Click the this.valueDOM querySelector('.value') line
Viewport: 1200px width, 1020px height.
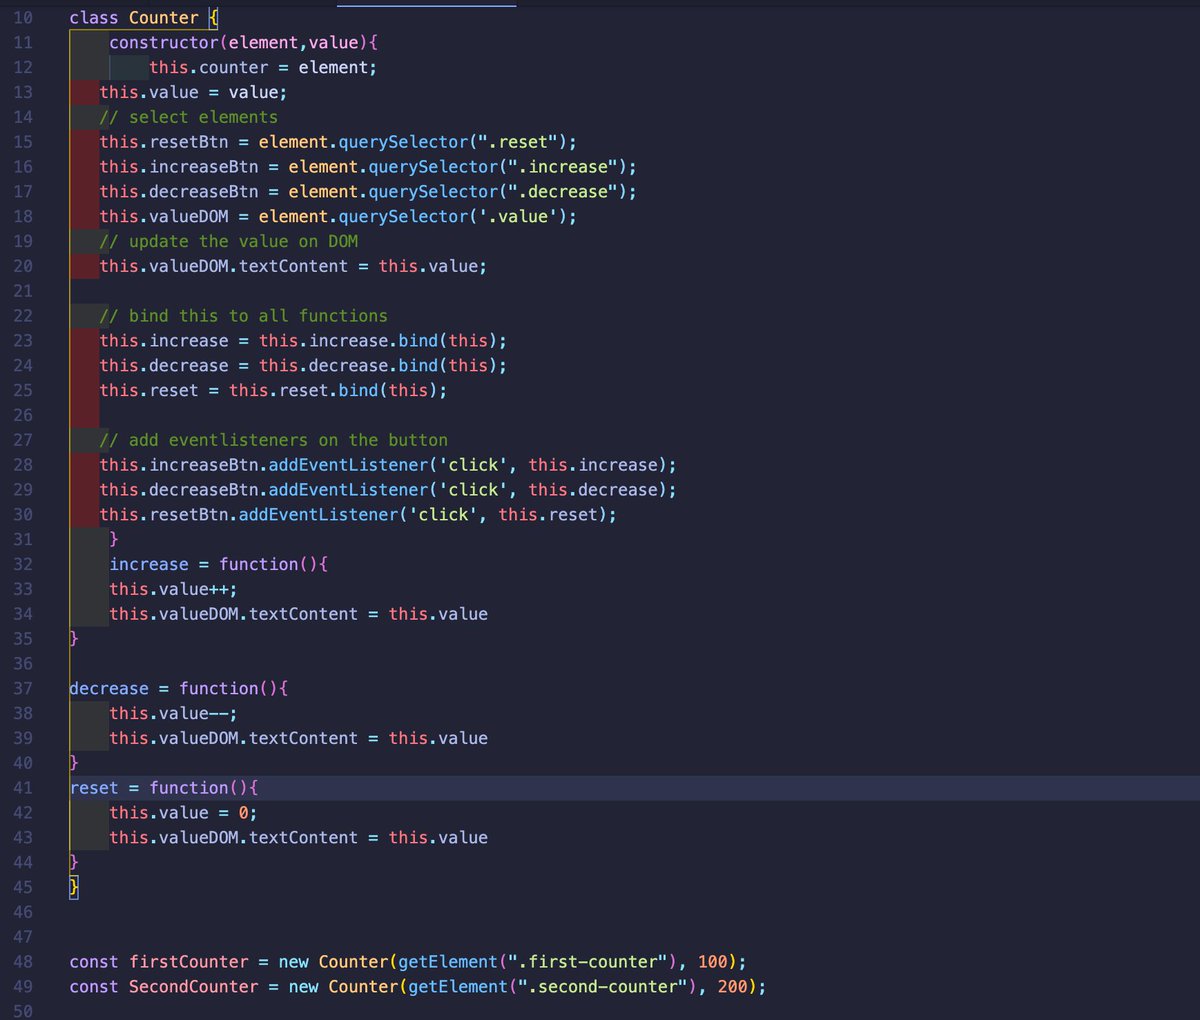click(x=338, y=217)
